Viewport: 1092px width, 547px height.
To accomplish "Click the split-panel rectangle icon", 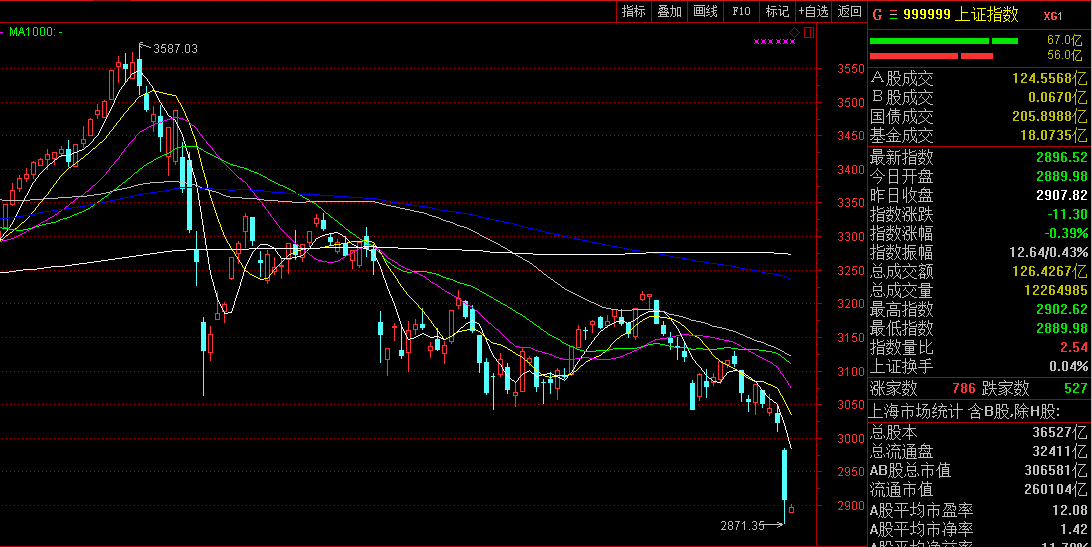I will 809,33.
